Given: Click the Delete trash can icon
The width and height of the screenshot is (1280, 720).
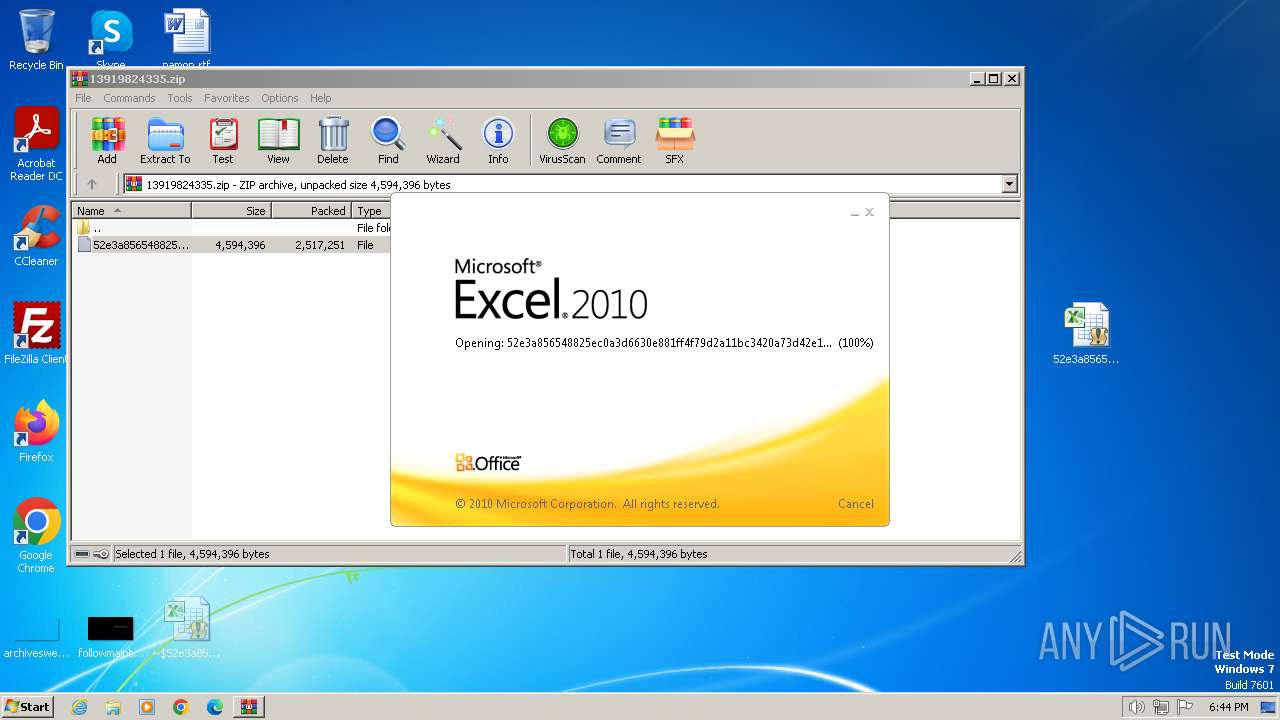Looking at the screenshot, I should (x=333, y=140).
